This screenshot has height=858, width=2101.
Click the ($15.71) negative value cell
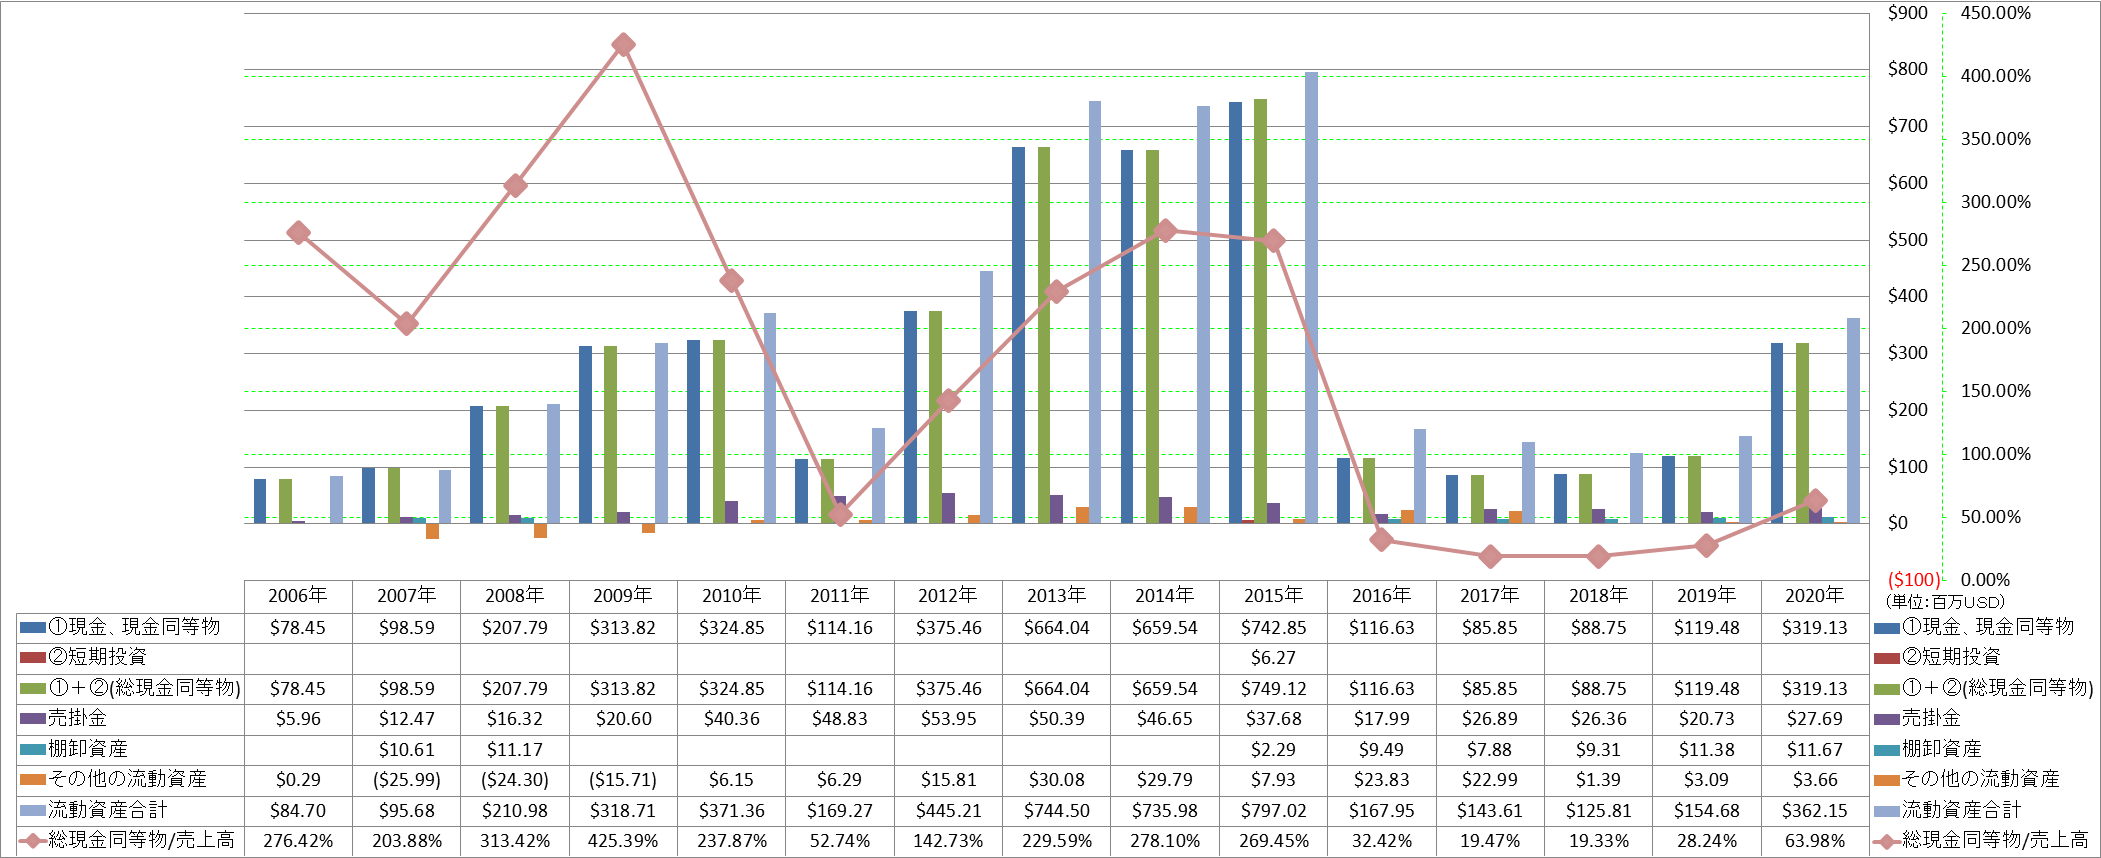[x=623, y=780]
